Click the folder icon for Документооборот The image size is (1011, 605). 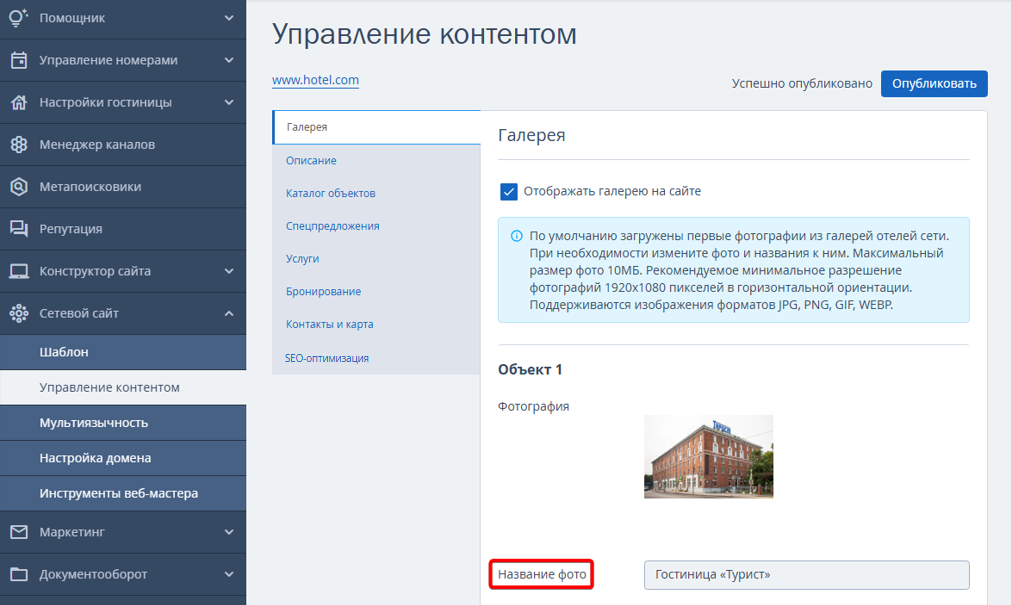[x=19, y=574]
